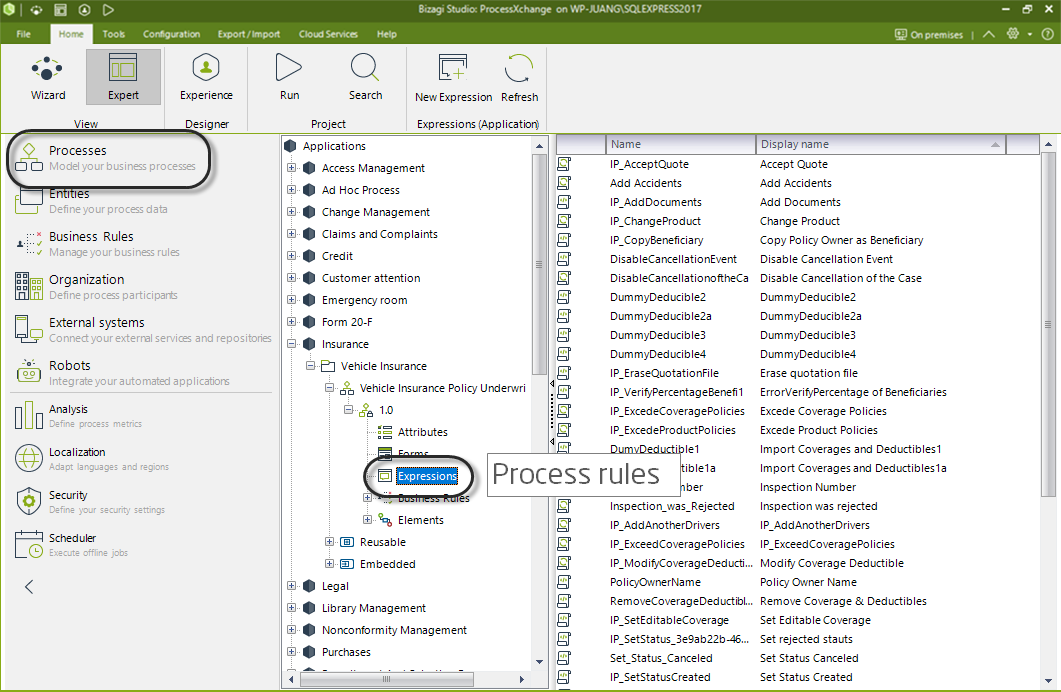Collapse the left modules panel arrow
Image resolution: width=1061 pixels, height=692 pixels.
(29, 586)
